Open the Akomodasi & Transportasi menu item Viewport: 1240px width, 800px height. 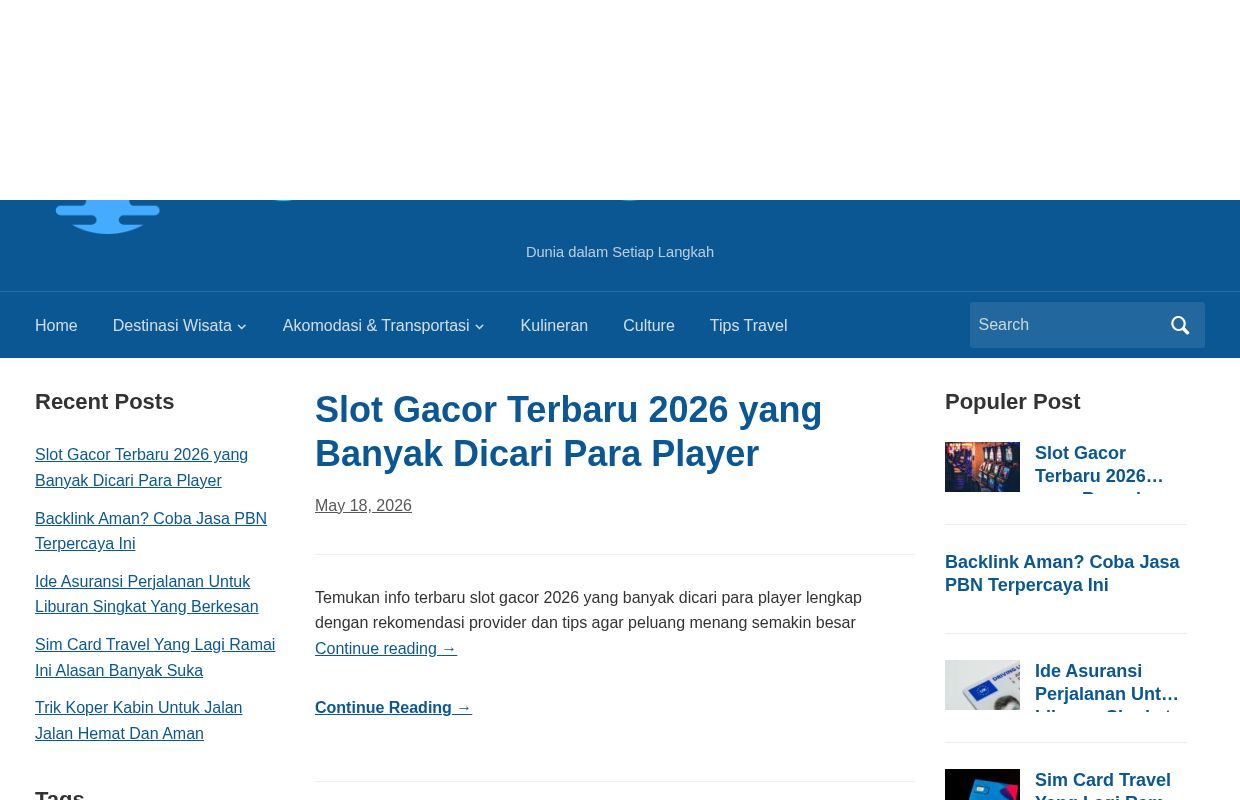point(375,325)
